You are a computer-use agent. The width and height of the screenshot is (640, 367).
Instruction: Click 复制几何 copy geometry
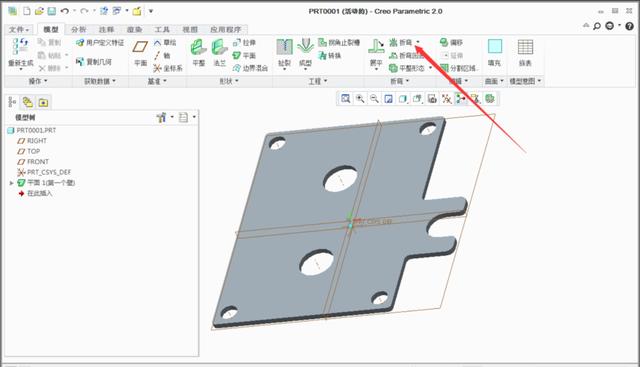pyautogui.click(x=94, y=62)
